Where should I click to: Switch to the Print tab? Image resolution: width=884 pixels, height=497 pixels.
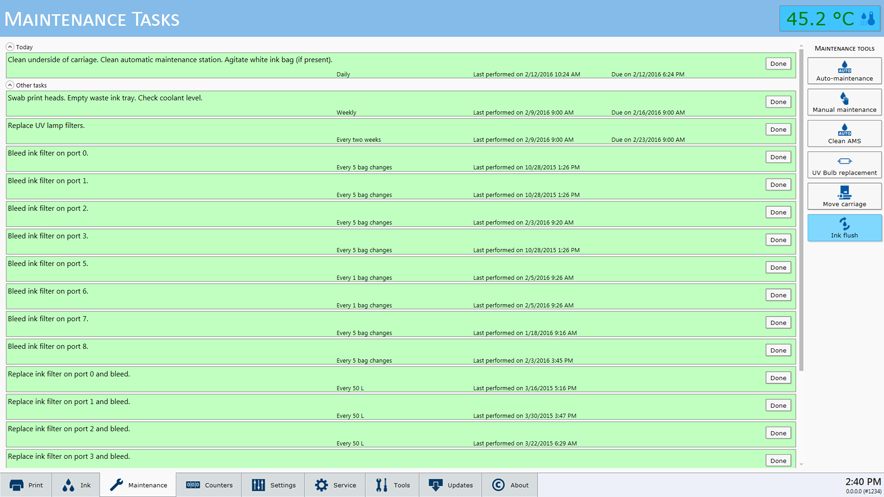click(26, 485)
